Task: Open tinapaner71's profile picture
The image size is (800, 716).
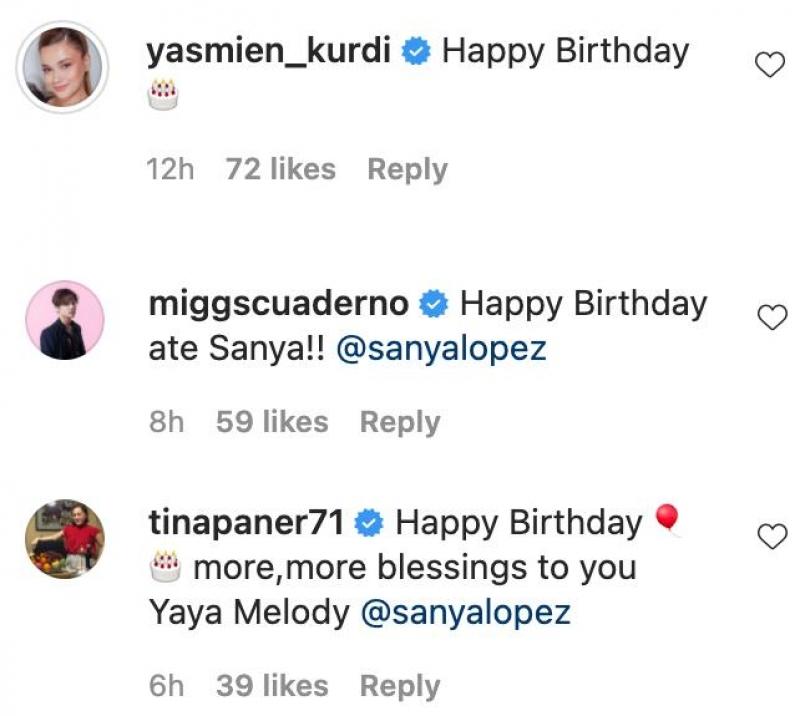Action: click(65, 539)
